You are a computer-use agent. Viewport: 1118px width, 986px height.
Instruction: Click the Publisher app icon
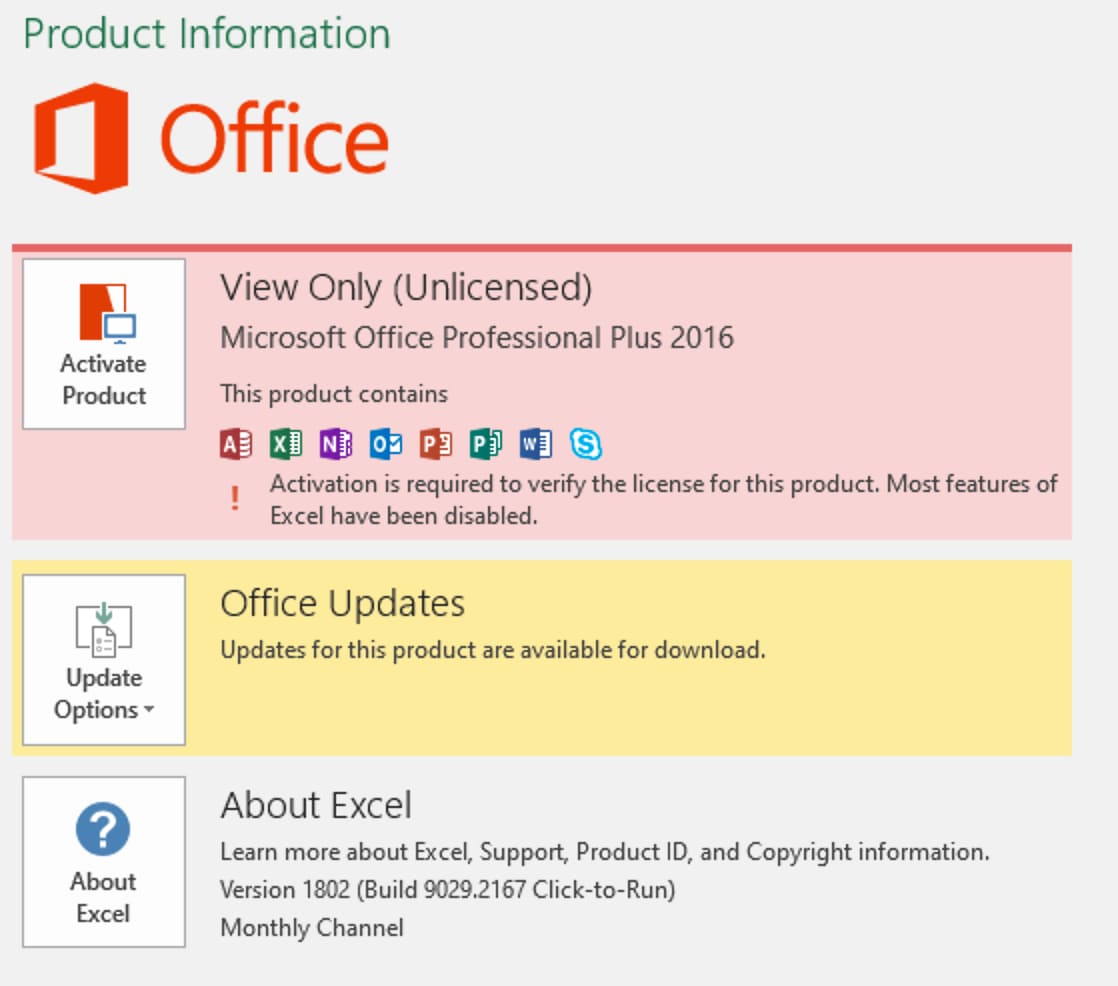486,443
